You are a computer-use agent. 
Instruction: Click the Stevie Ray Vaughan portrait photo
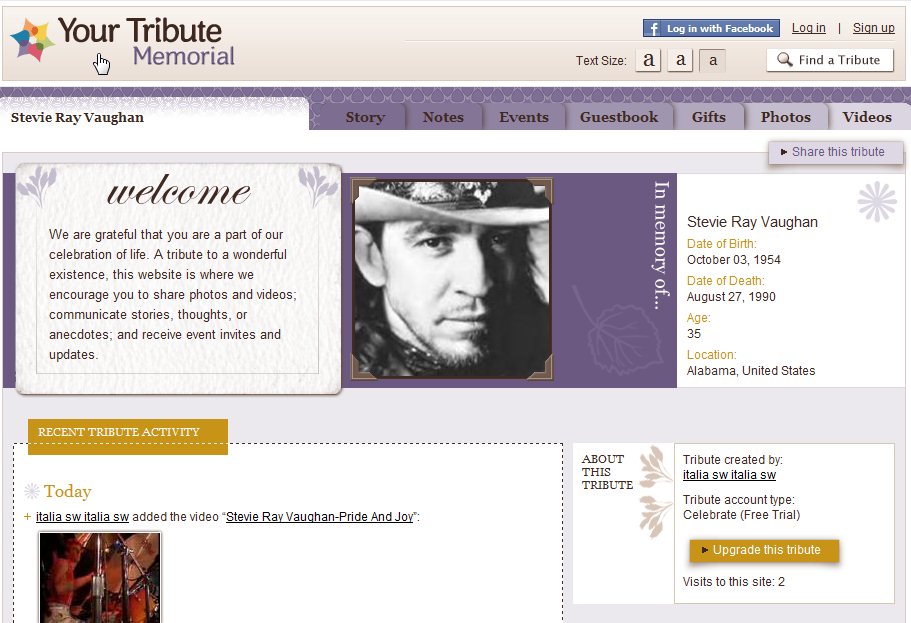(x=451, y=279)
